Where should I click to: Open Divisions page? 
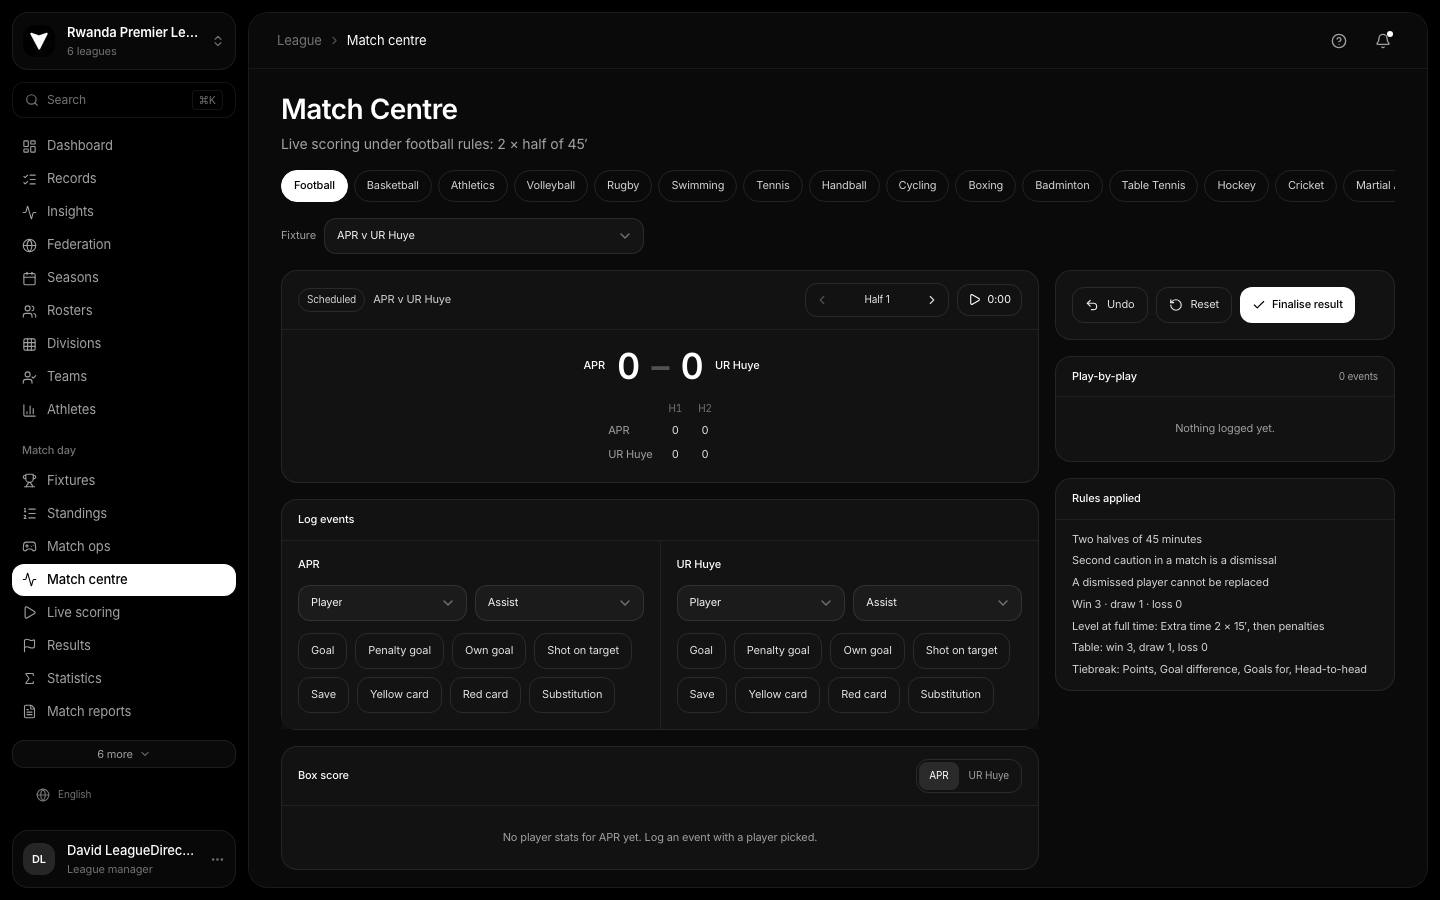point(124,344)
